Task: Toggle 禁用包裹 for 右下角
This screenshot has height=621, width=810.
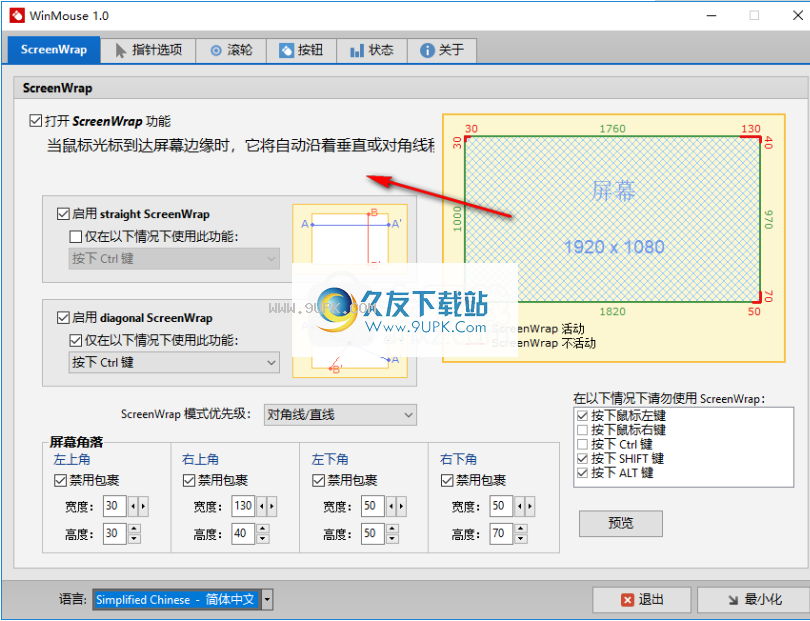Action: 447,480
